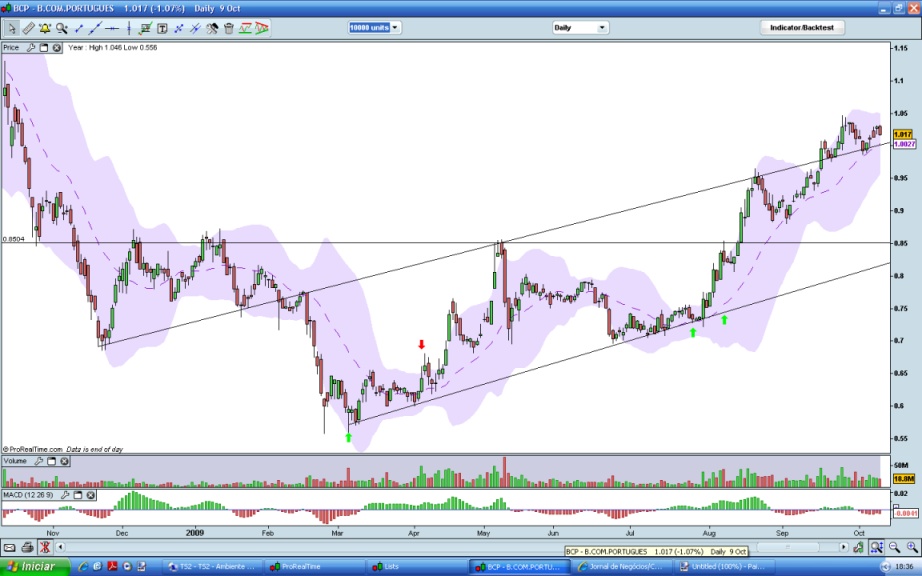Open MACD indicator wrench settings
The width and height of the screenshot is (922, 576).
click(x=65, y=495)
